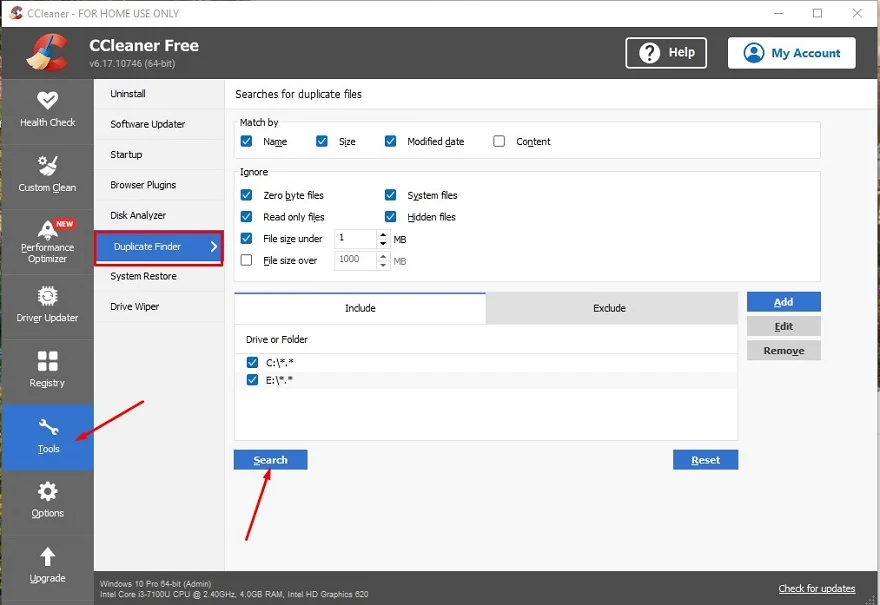The height and width of the screenshot is (605, 880).
Task: Open the Options gear icon
Action: coord(47,492)
